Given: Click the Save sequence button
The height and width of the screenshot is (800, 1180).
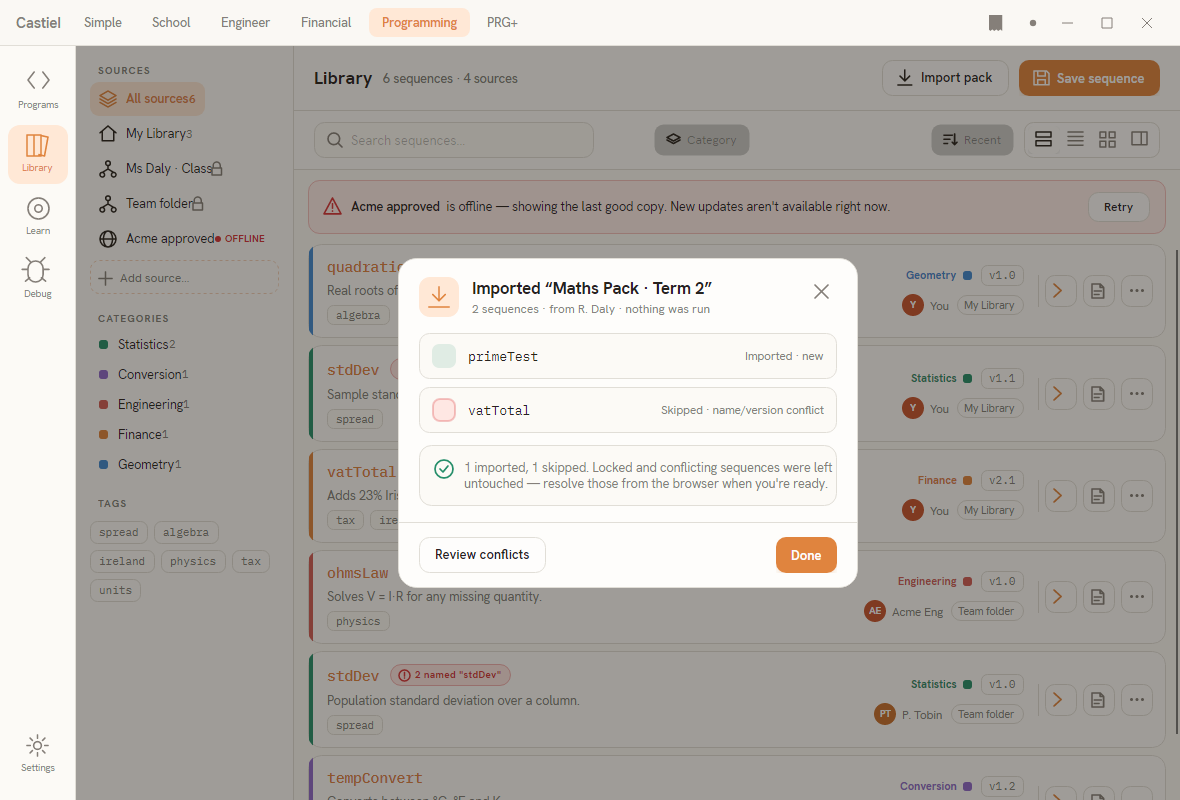Looking at the screenshot, I should click(1089, 78).
